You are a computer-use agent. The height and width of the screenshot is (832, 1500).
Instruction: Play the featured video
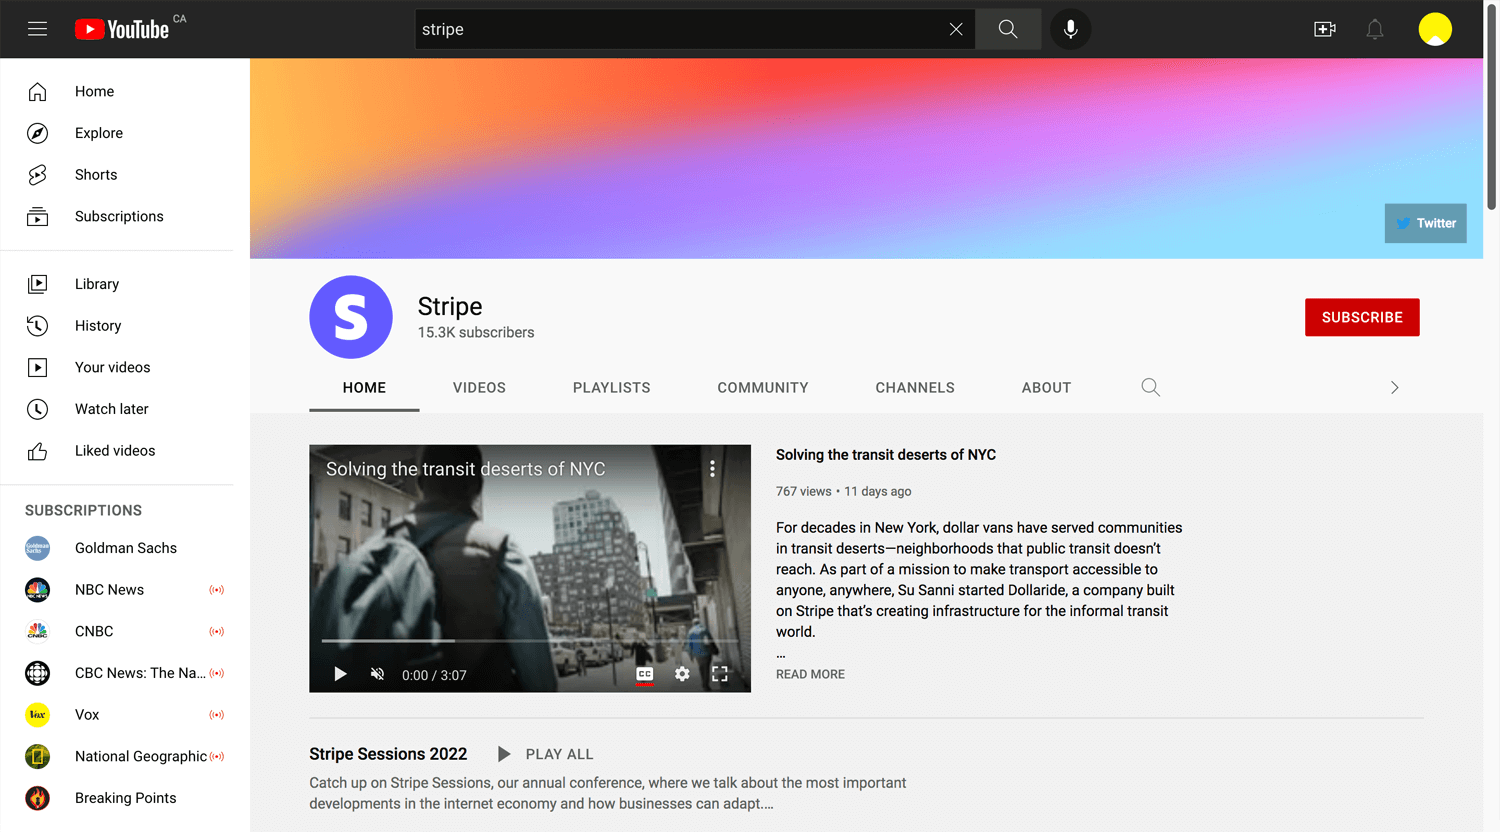(x=340, y=674)
